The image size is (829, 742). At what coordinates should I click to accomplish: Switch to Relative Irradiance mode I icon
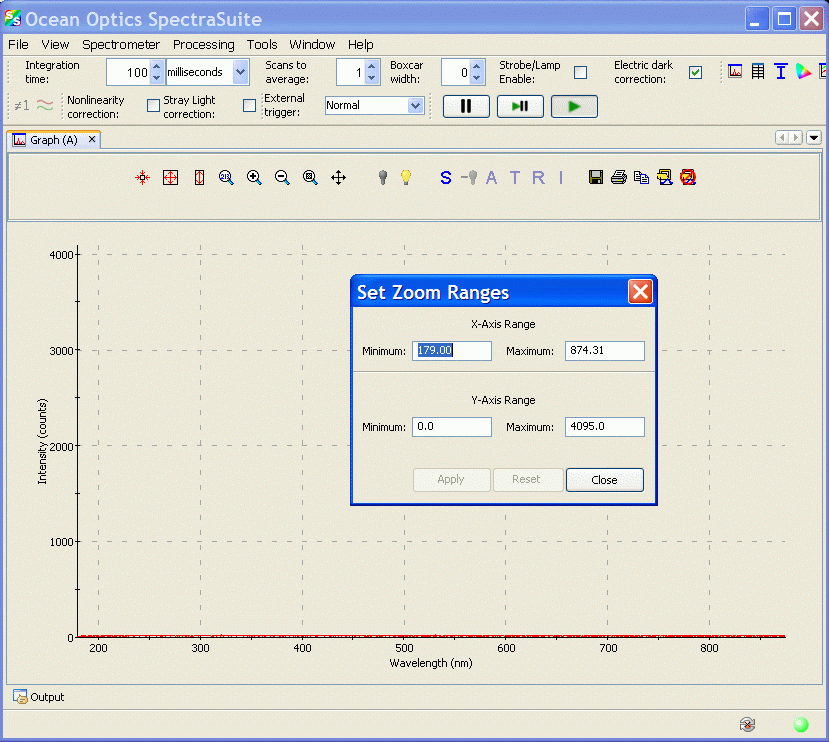click(561, 178)
